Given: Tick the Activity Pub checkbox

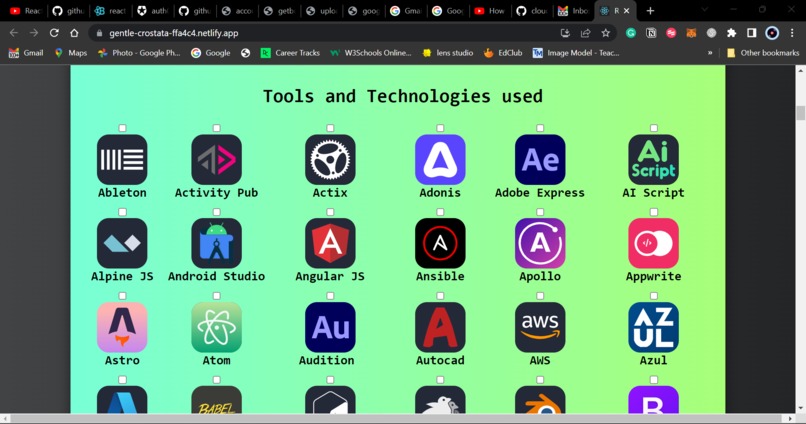Looking at the screenshot, I should 216,128.
